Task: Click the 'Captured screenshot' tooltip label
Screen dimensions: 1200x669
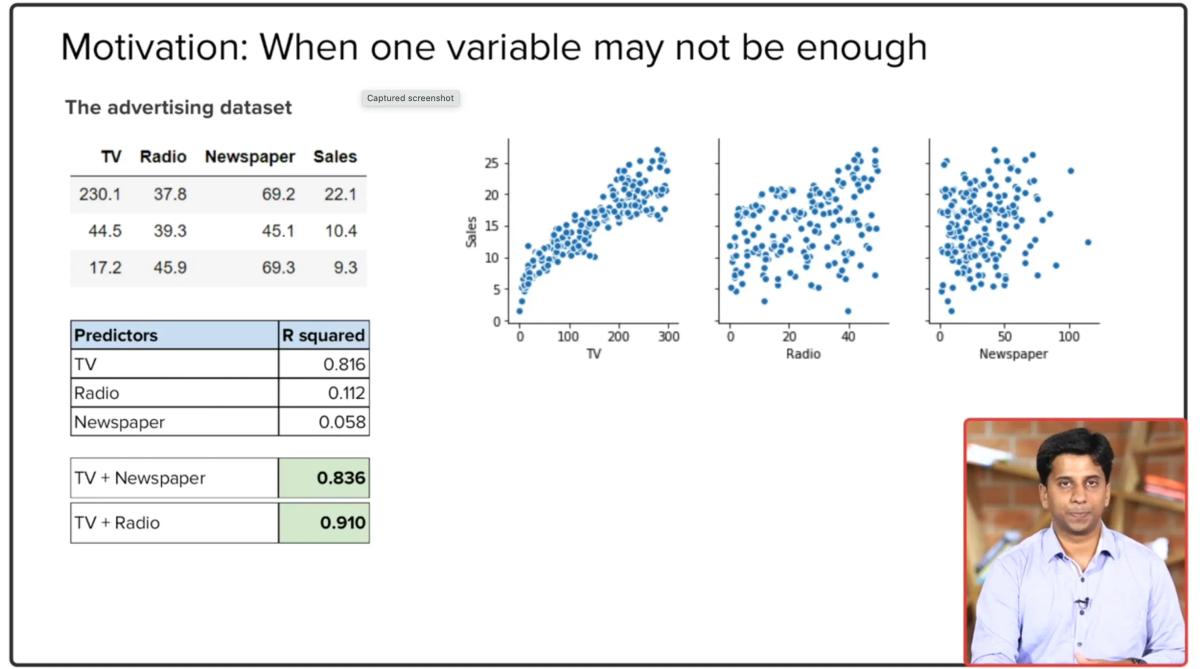Action: pyautogui.click(x=410, y=98)
